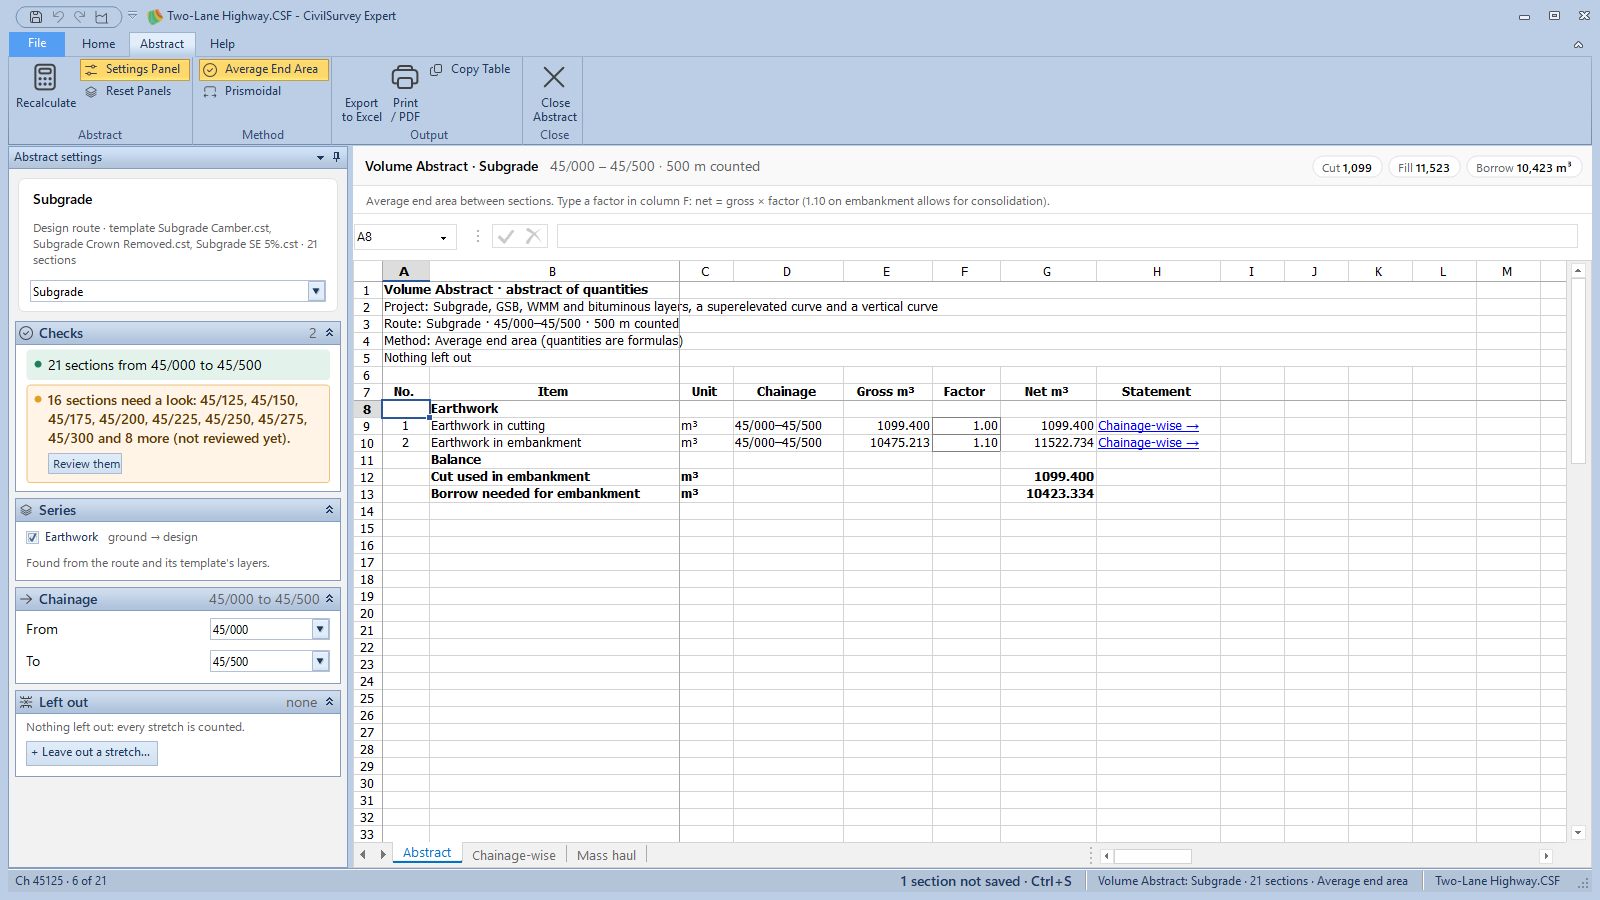
Task: Toggle the Earthwork series checkbox
Action: click(x=32, y=537)
